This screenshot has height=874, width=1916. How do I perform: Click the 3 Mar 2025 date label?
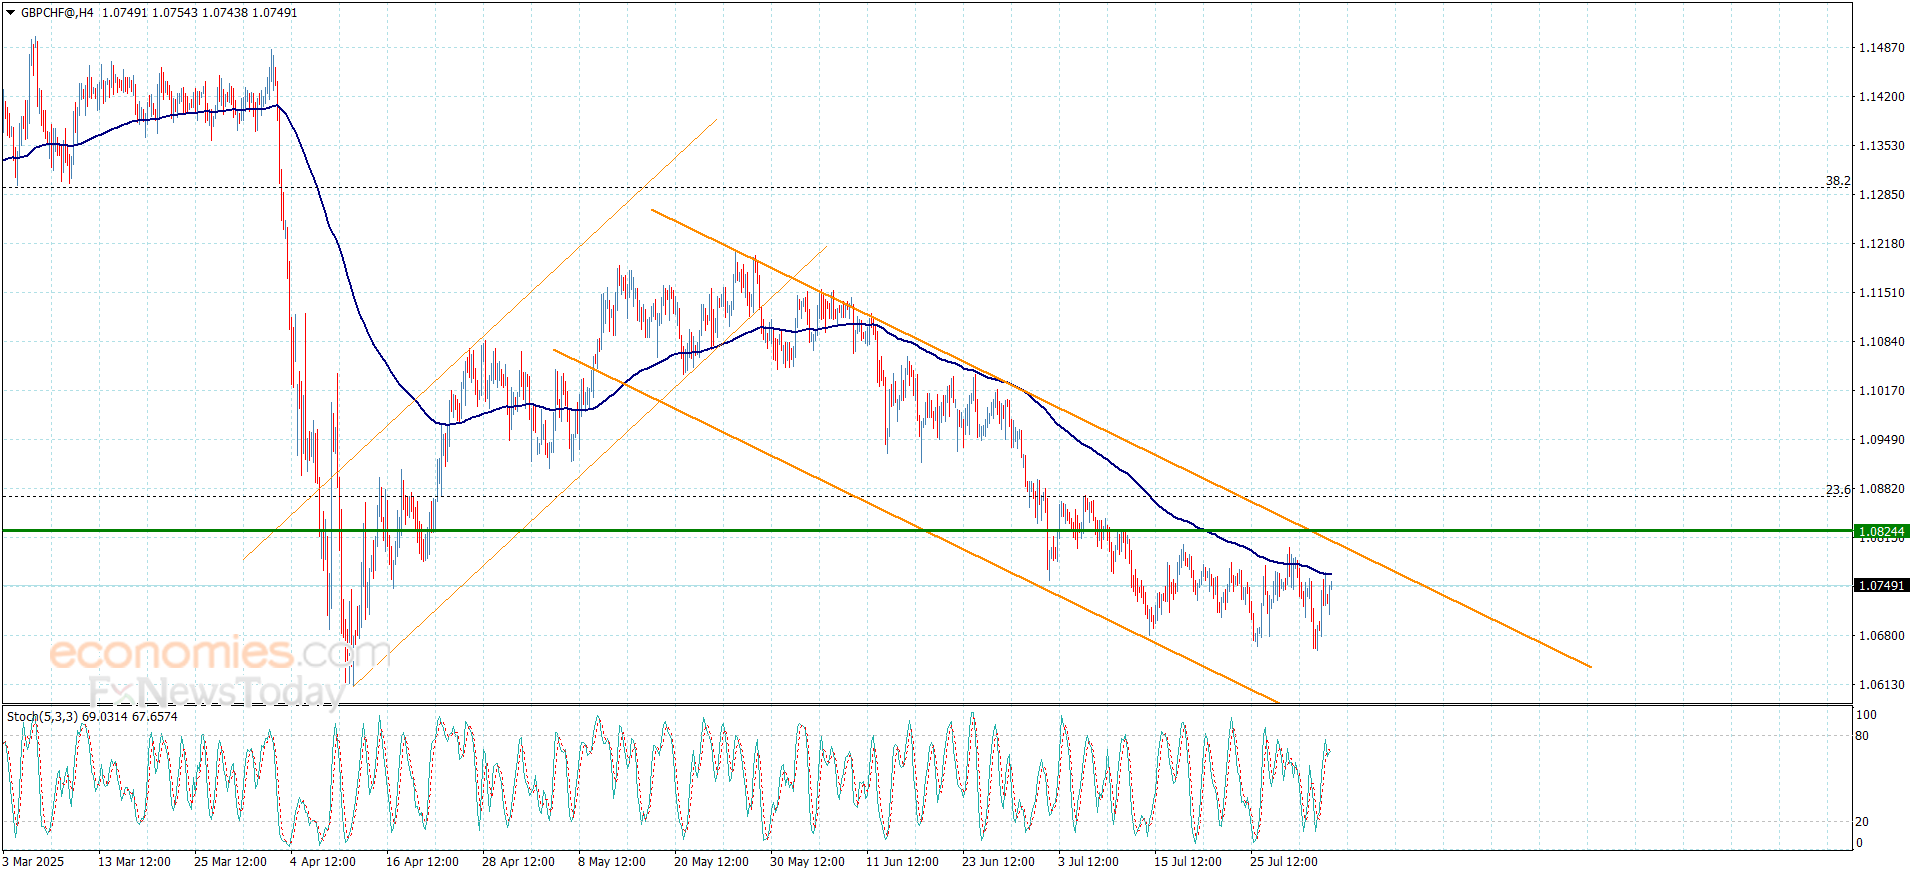[33, 862]
